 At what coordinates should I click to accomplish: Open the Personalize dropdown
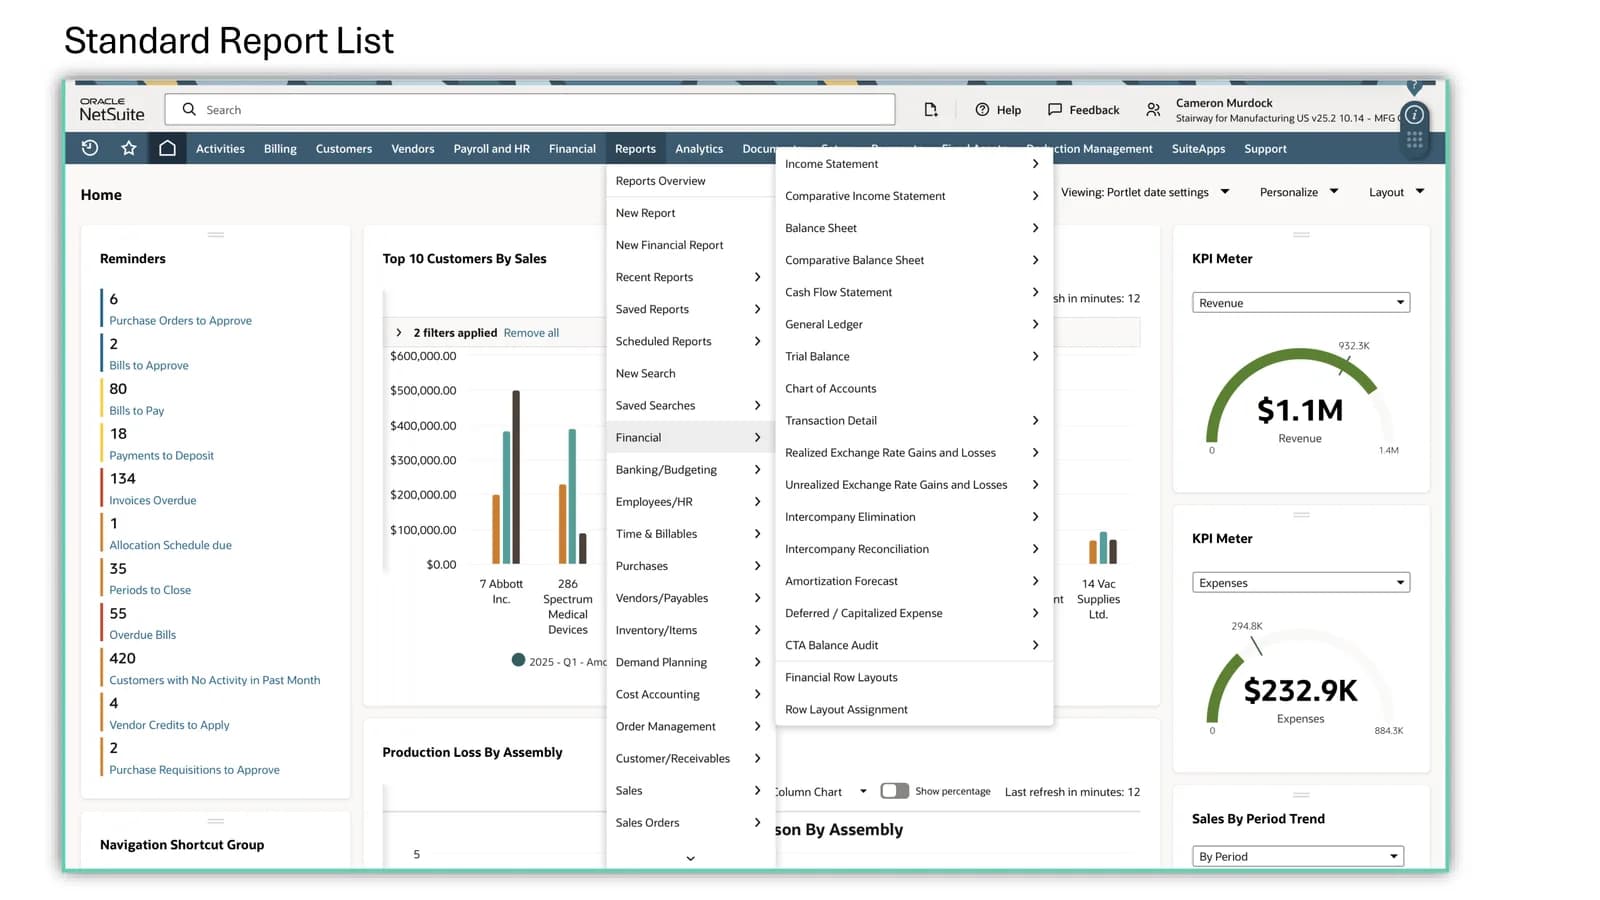click(1299, 192)
